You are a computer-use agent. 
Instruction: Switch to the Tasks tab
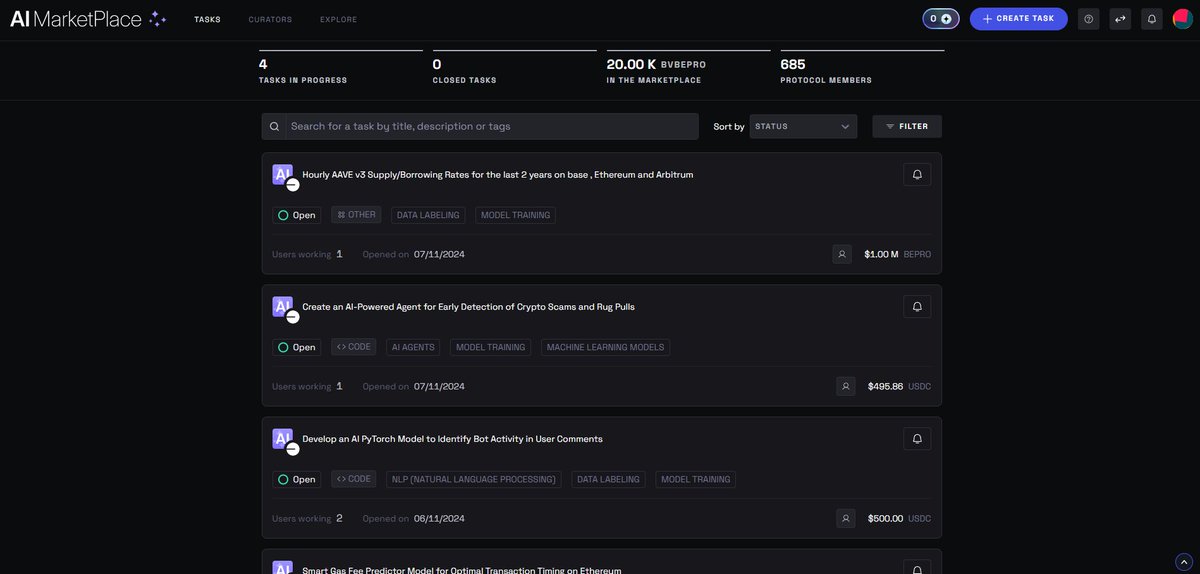tap(207, 19)
